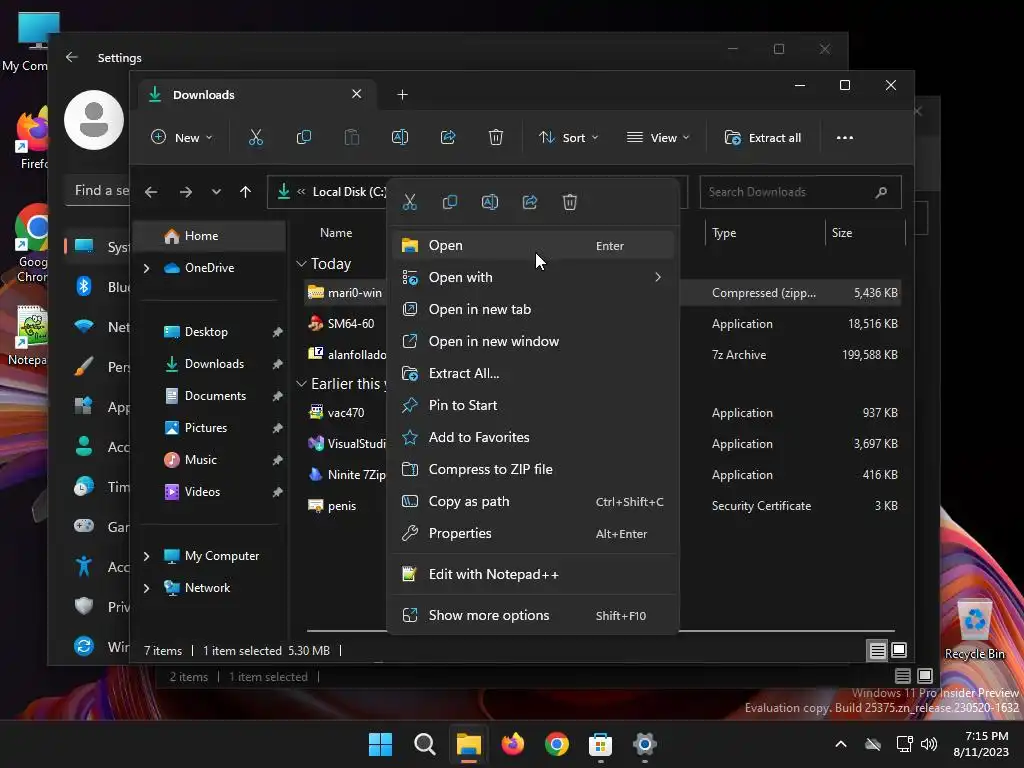Open taskbar Search
The width and height of the screenshot is (1024, 768).
[x=424, y=744]
